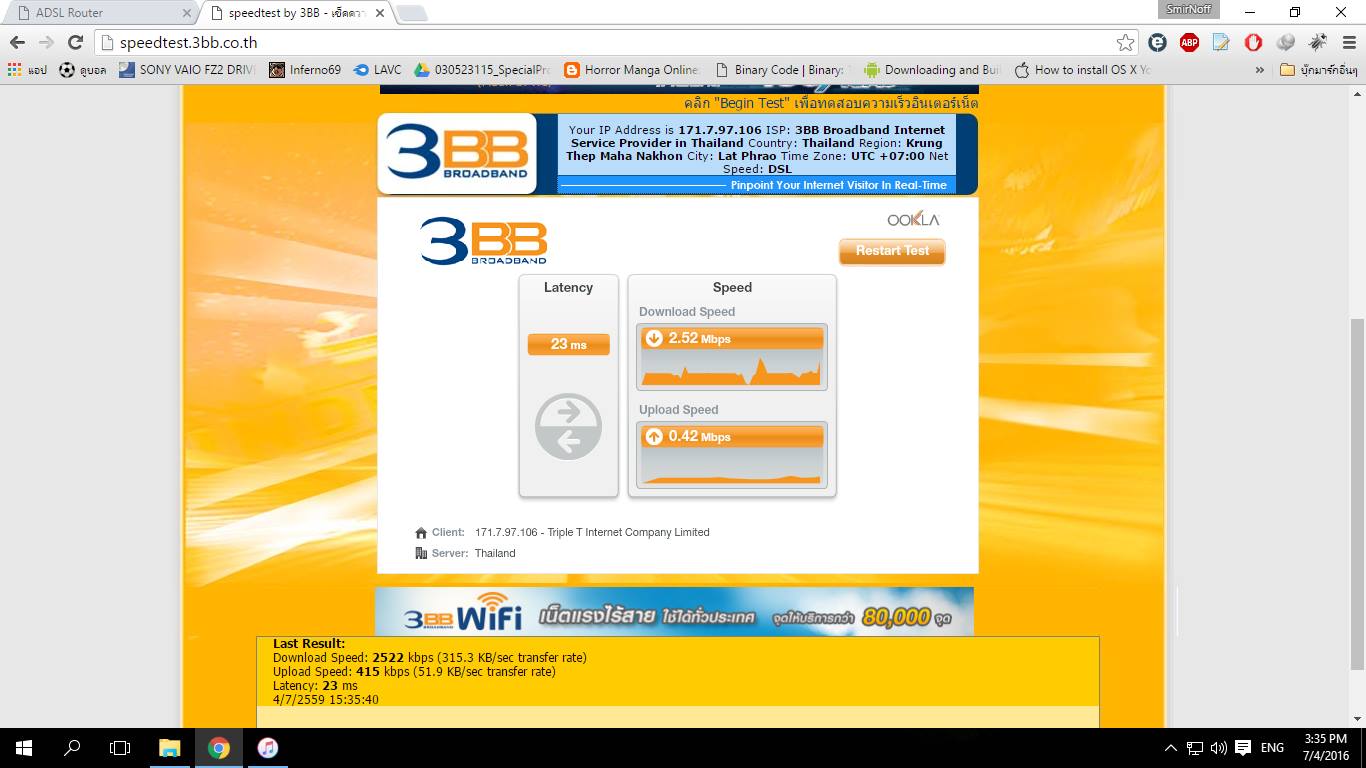This screenshot has width=1366, height=768.
Task: Click the browser forward arrow
Action: (x=46, y=42)
